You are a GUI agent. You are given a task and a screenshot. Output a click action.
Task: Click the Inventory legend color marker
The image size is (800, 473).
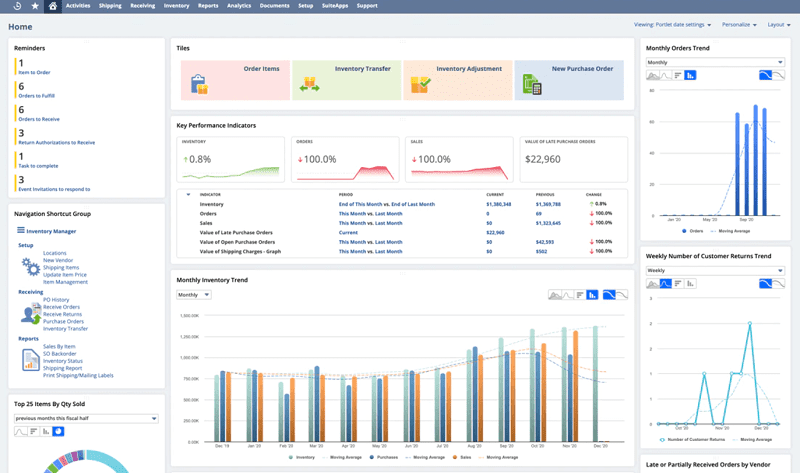[291, 457]
